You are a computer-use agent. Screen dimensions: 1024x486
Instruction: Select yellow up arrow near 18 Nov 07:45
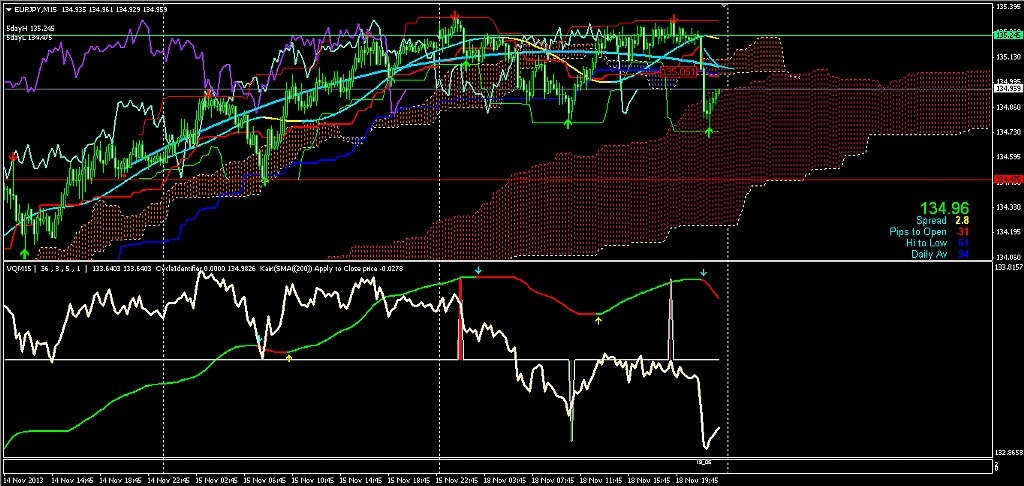[x=598, y=319]
